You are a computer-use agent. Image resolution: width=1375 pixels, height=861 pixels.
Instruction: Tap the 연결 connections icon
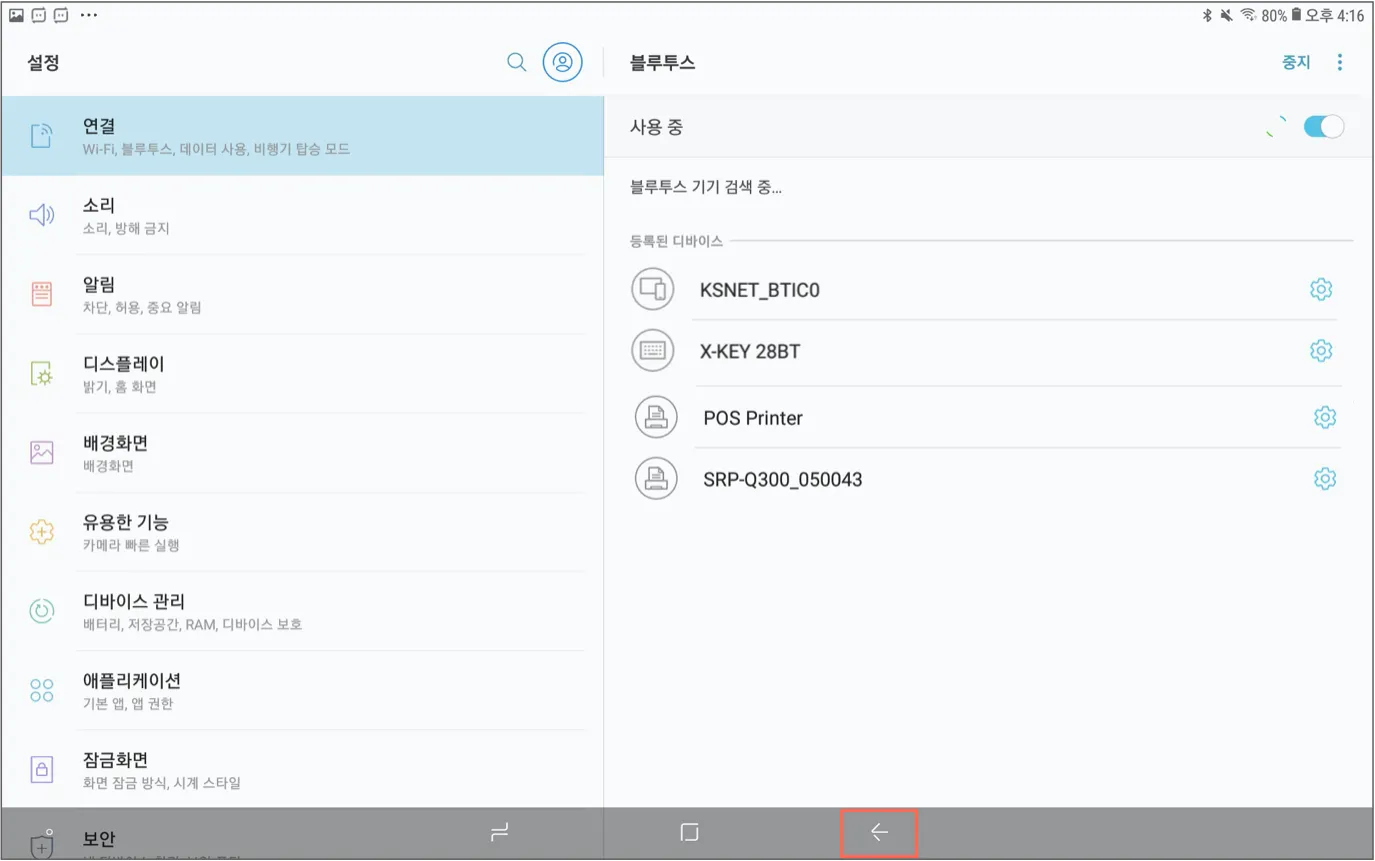tap(41, 136)
